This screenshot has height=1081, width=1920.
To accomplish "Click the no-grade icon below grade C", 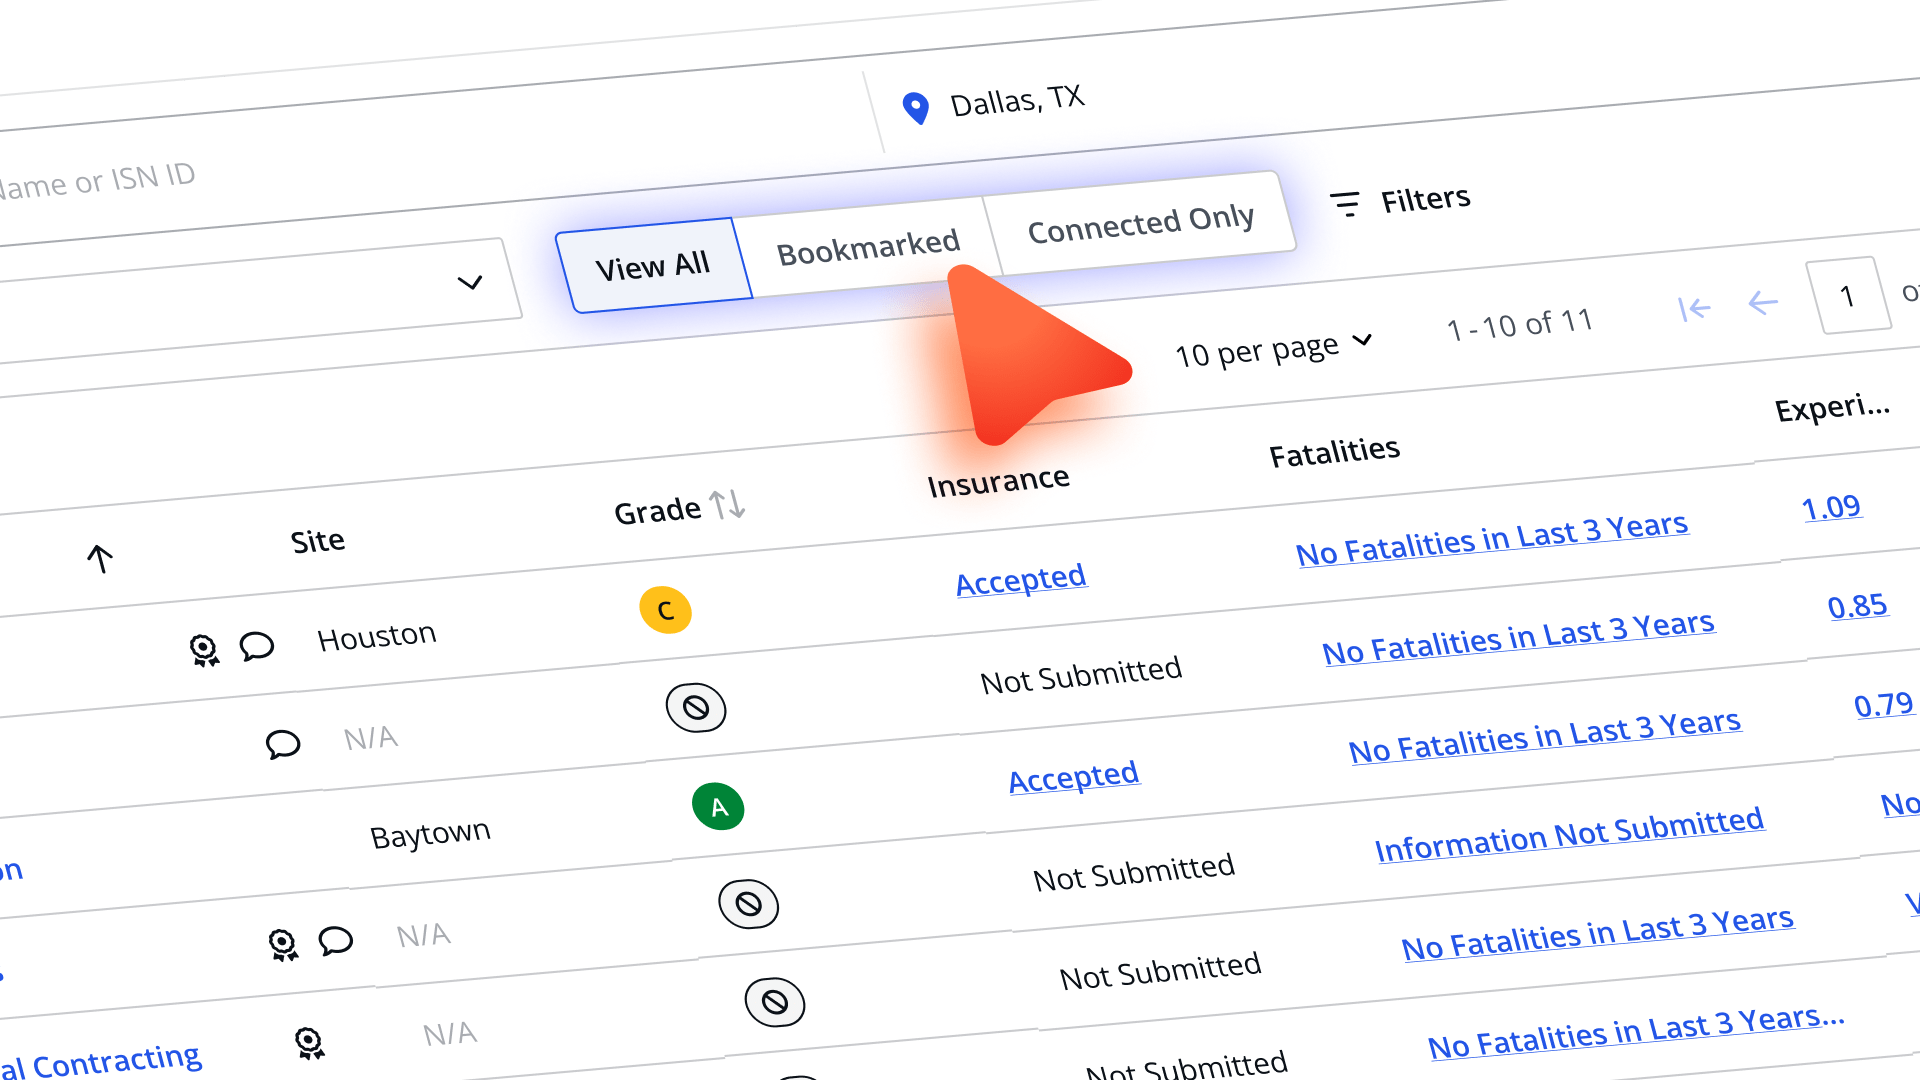I will tap(696, 708).
